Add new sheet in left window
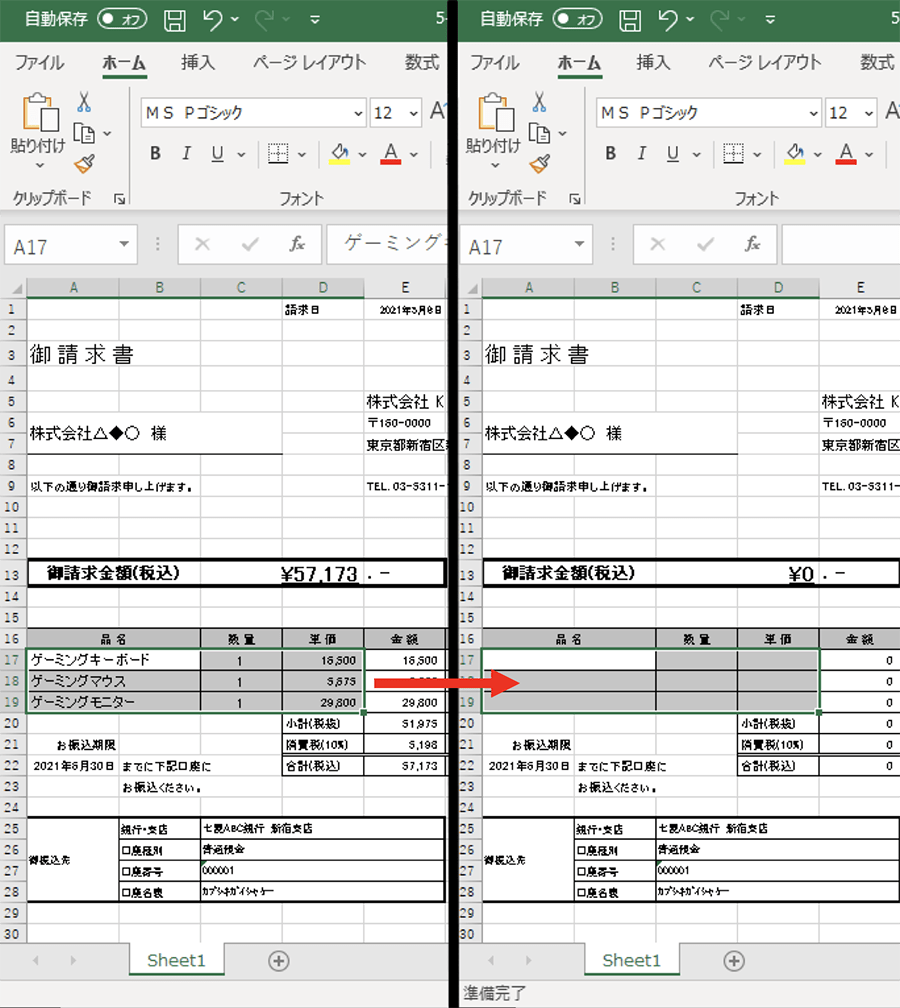 pos(278,961)
